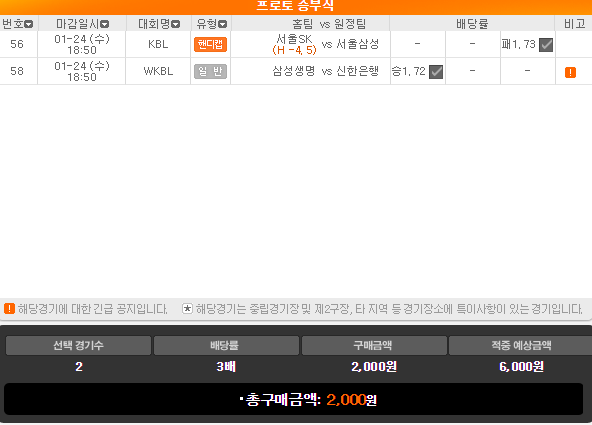The height and width of the screenshot is (425, 592).
Task: Open urgent notice icon for game 58
Action: coord(570,72)
